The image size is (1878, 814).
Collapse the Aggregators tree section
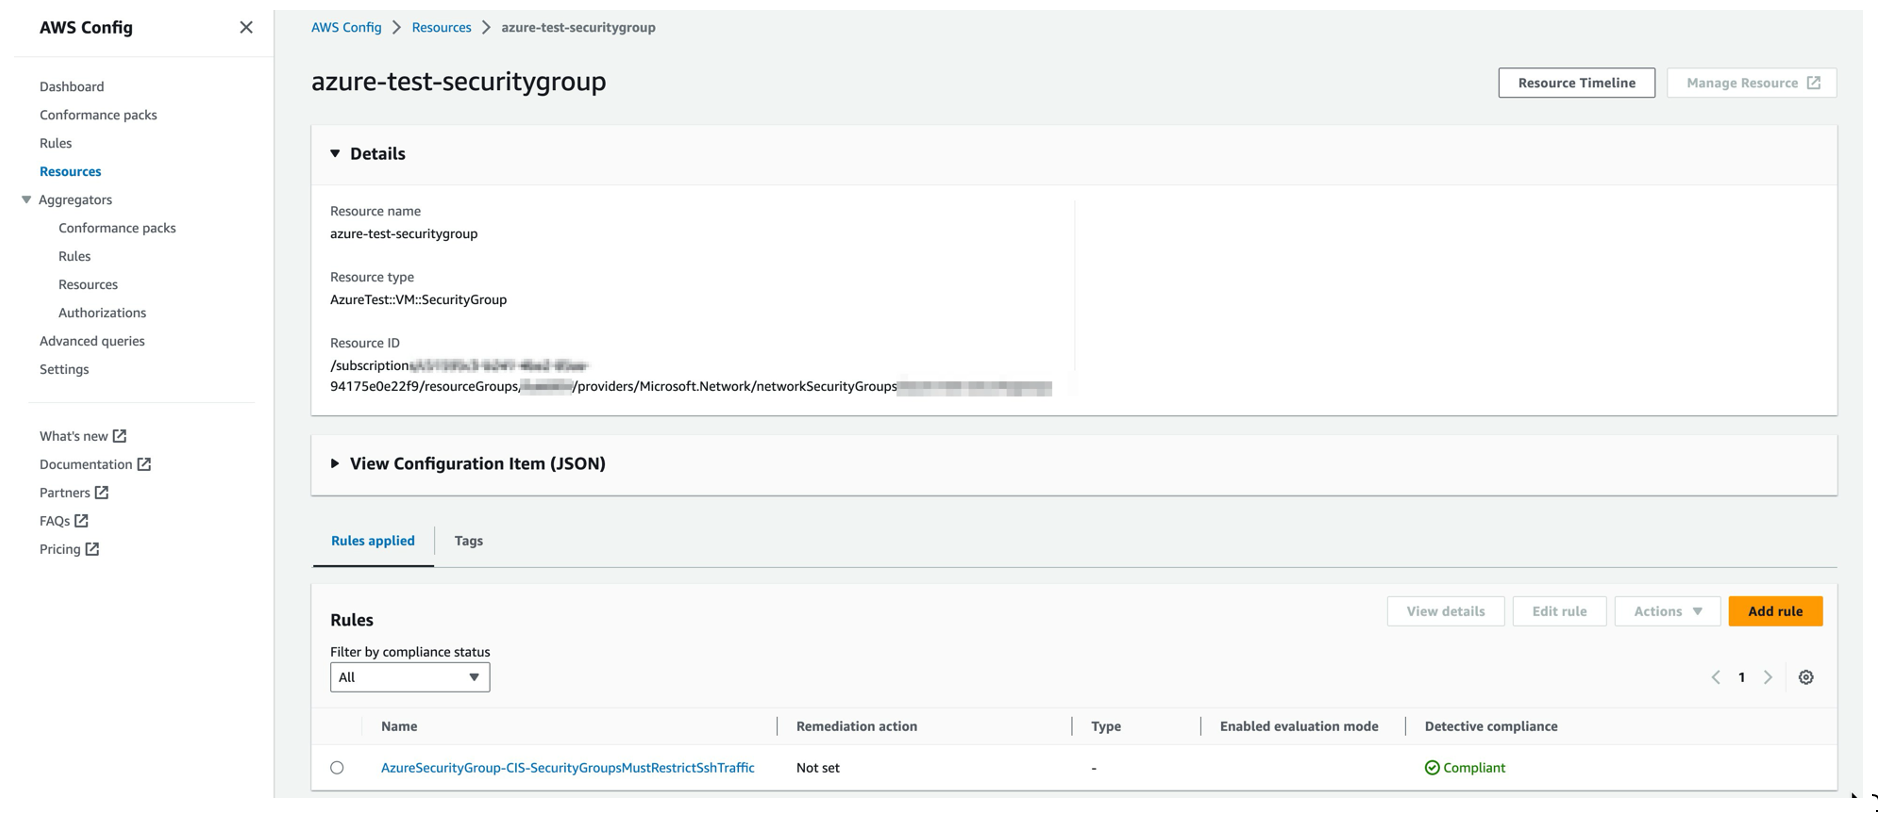[x=27, y=199]
